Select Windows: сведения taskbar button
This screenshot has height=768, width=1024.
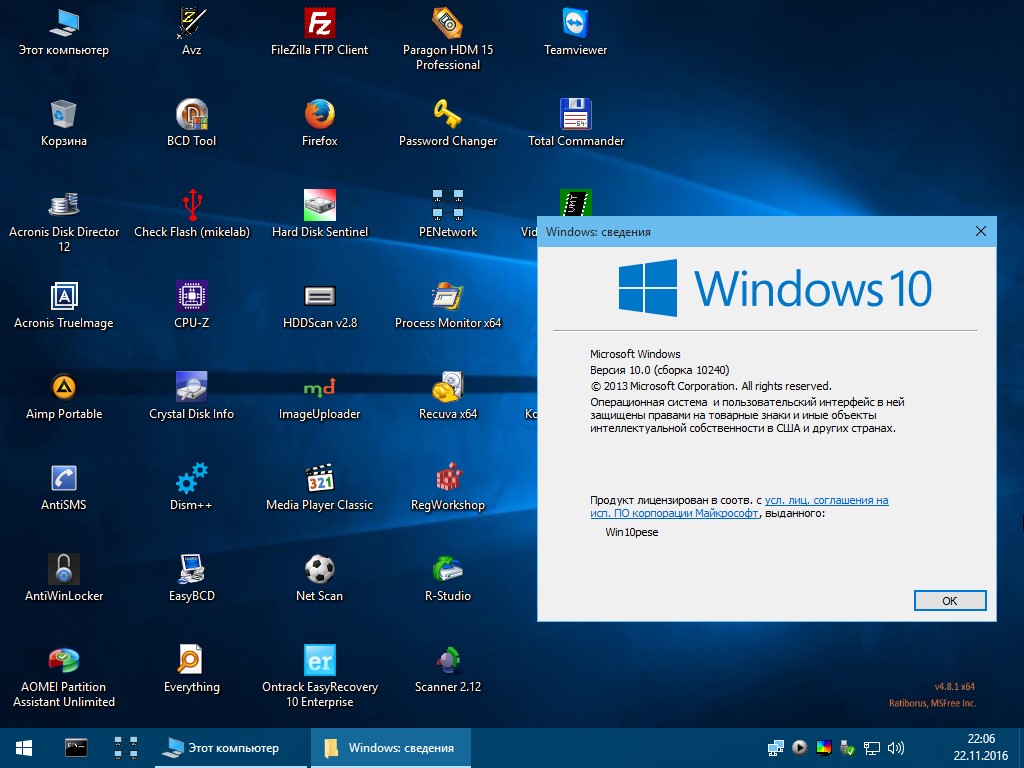[x=390, y=747]
